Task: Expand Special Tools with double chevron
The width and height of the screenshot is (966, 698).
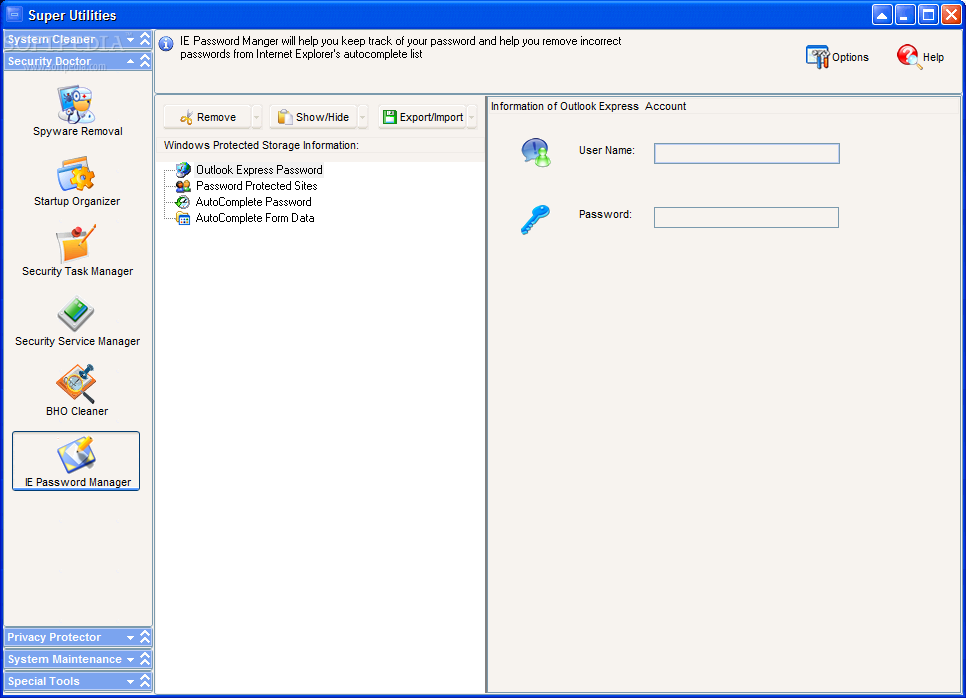Action: pos(145,681)
